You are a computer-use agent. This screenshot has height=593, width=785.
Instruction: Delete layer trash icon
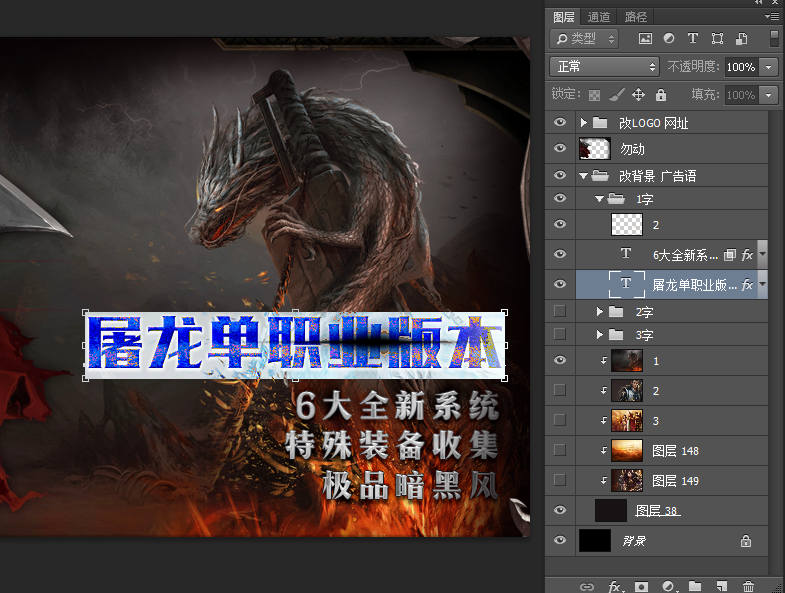748,586
